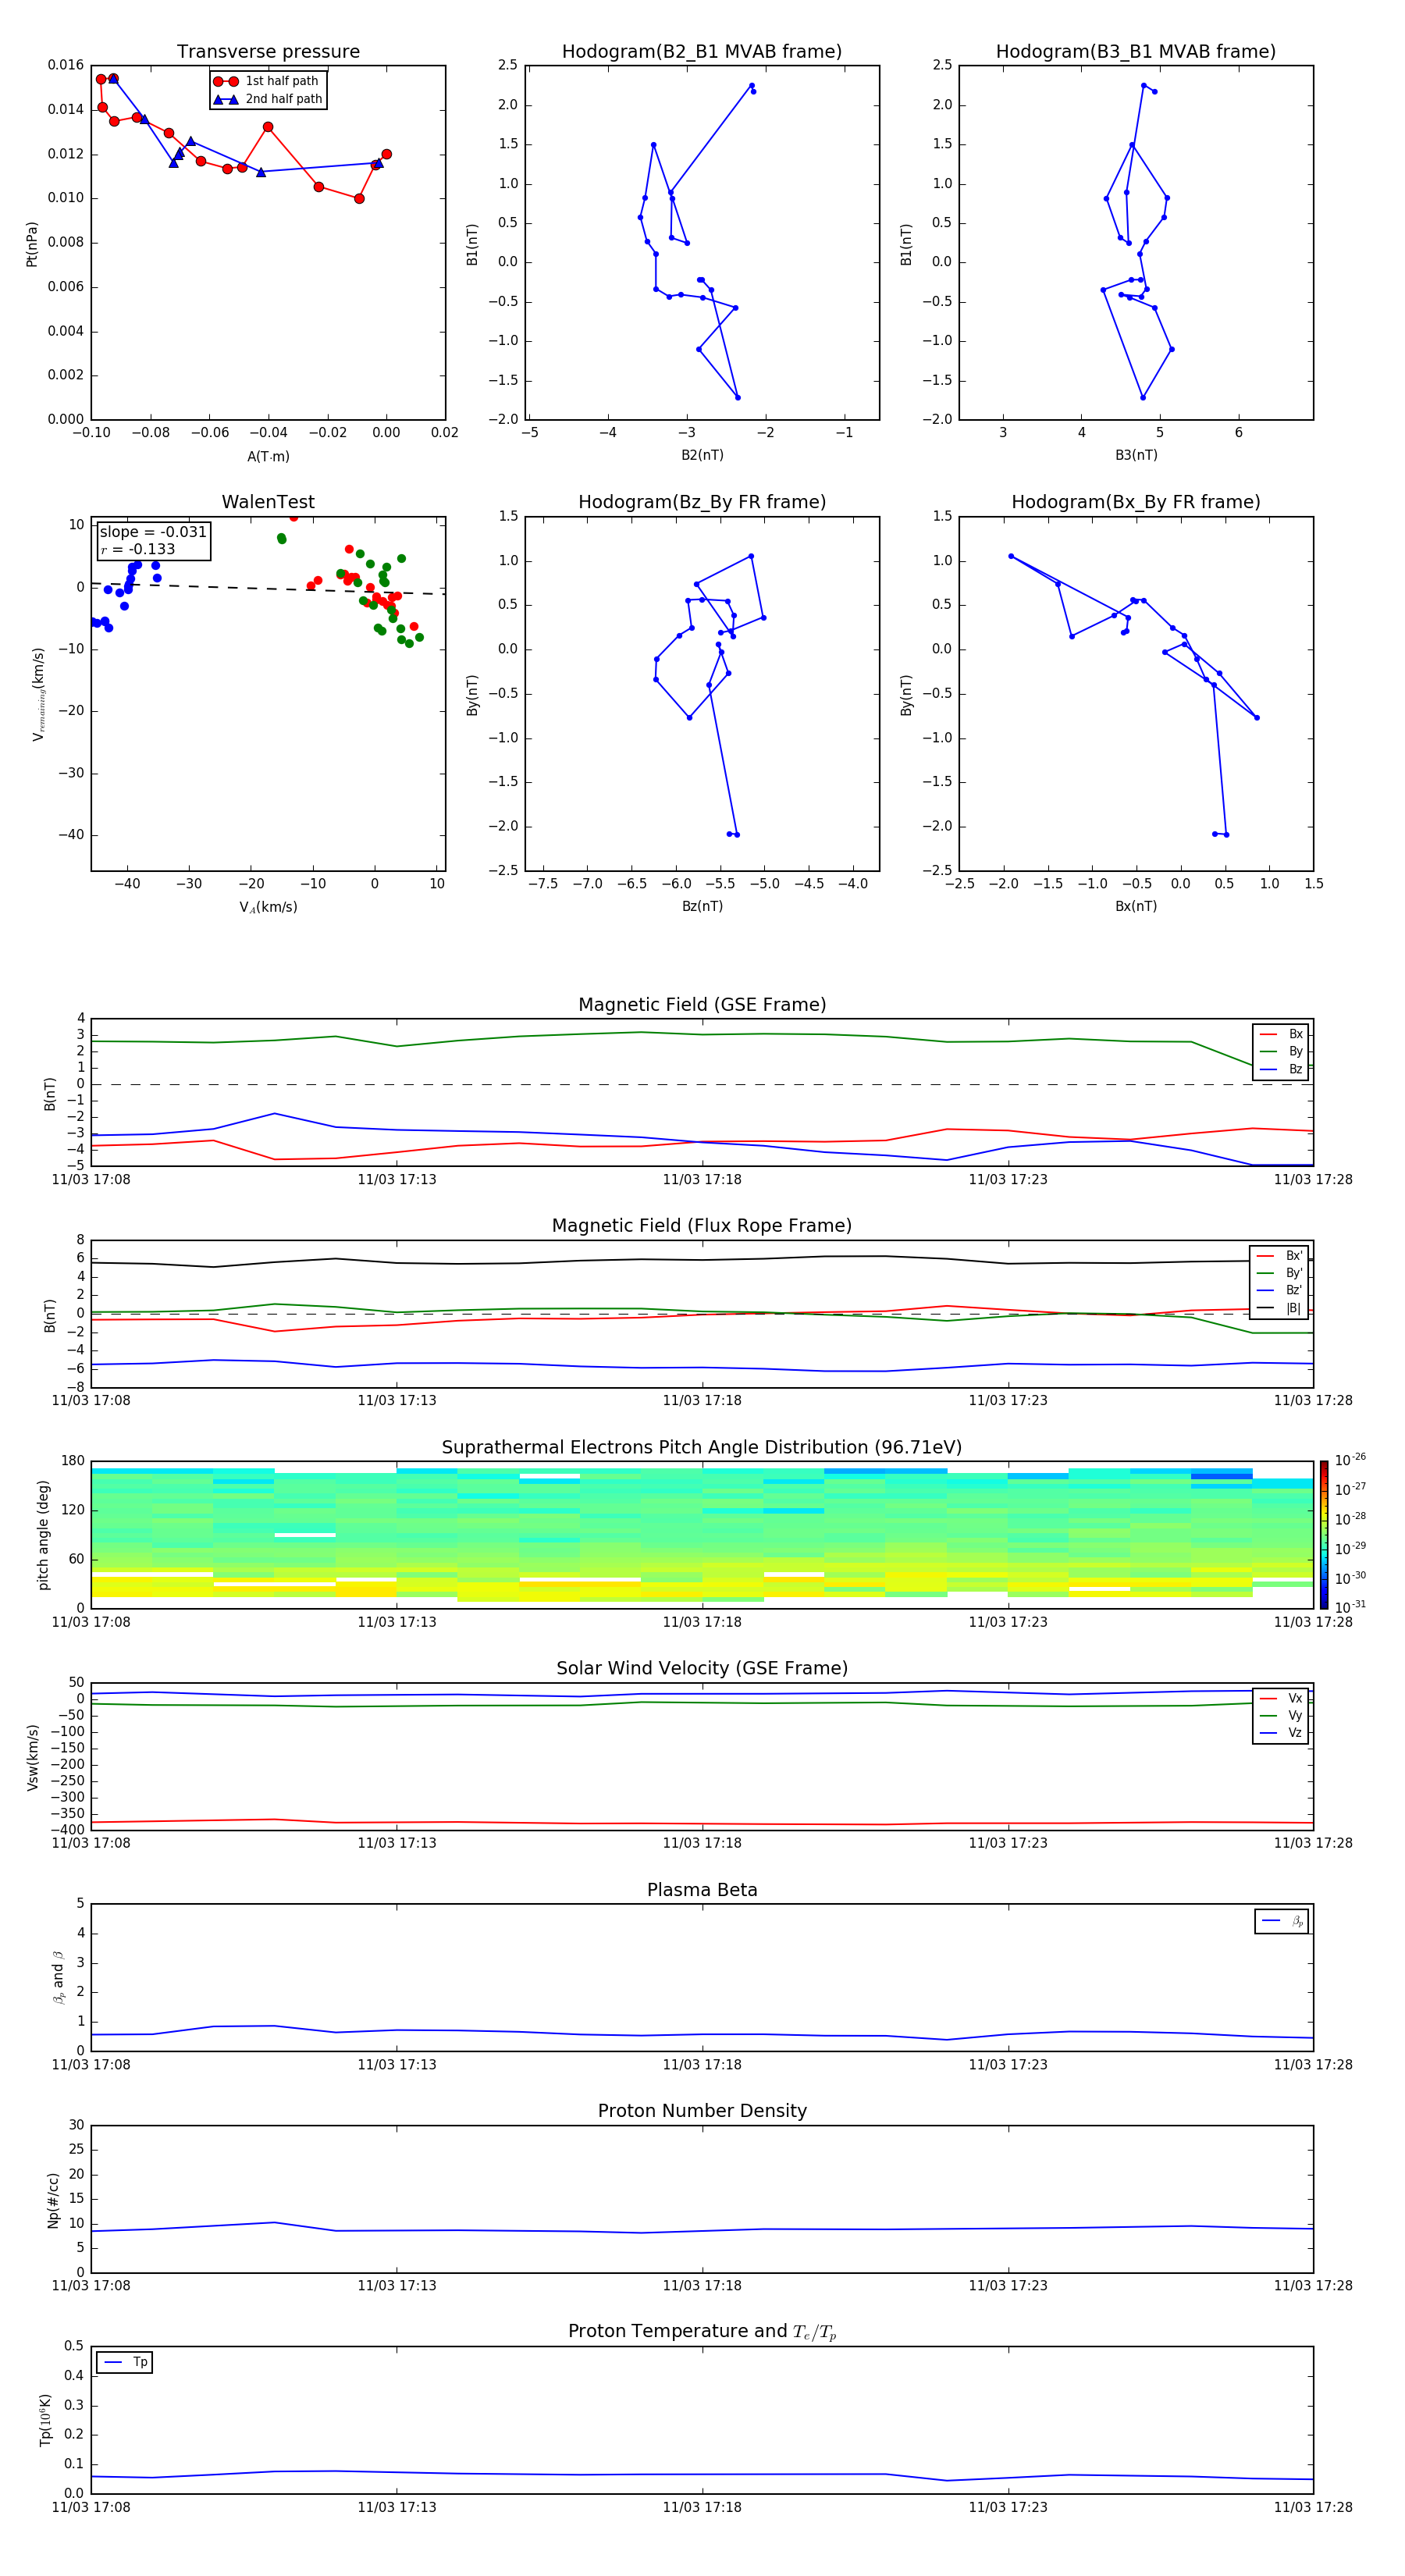Click the black |B| curve in Flux Rope plot
This screenshot has width=1405, height=2576.
(x=700, y=1260)
